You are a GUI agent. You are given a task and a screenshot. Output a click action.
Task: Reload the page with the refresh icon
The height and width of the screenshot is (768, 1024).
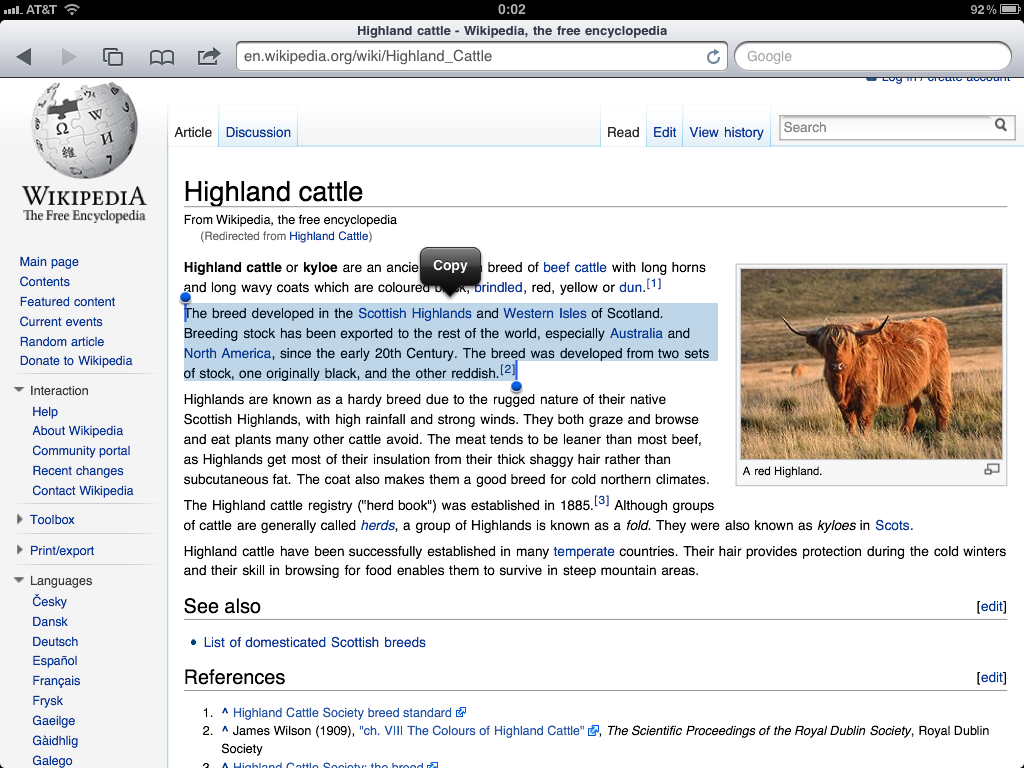pyautogui.click(x=713, y=57)
